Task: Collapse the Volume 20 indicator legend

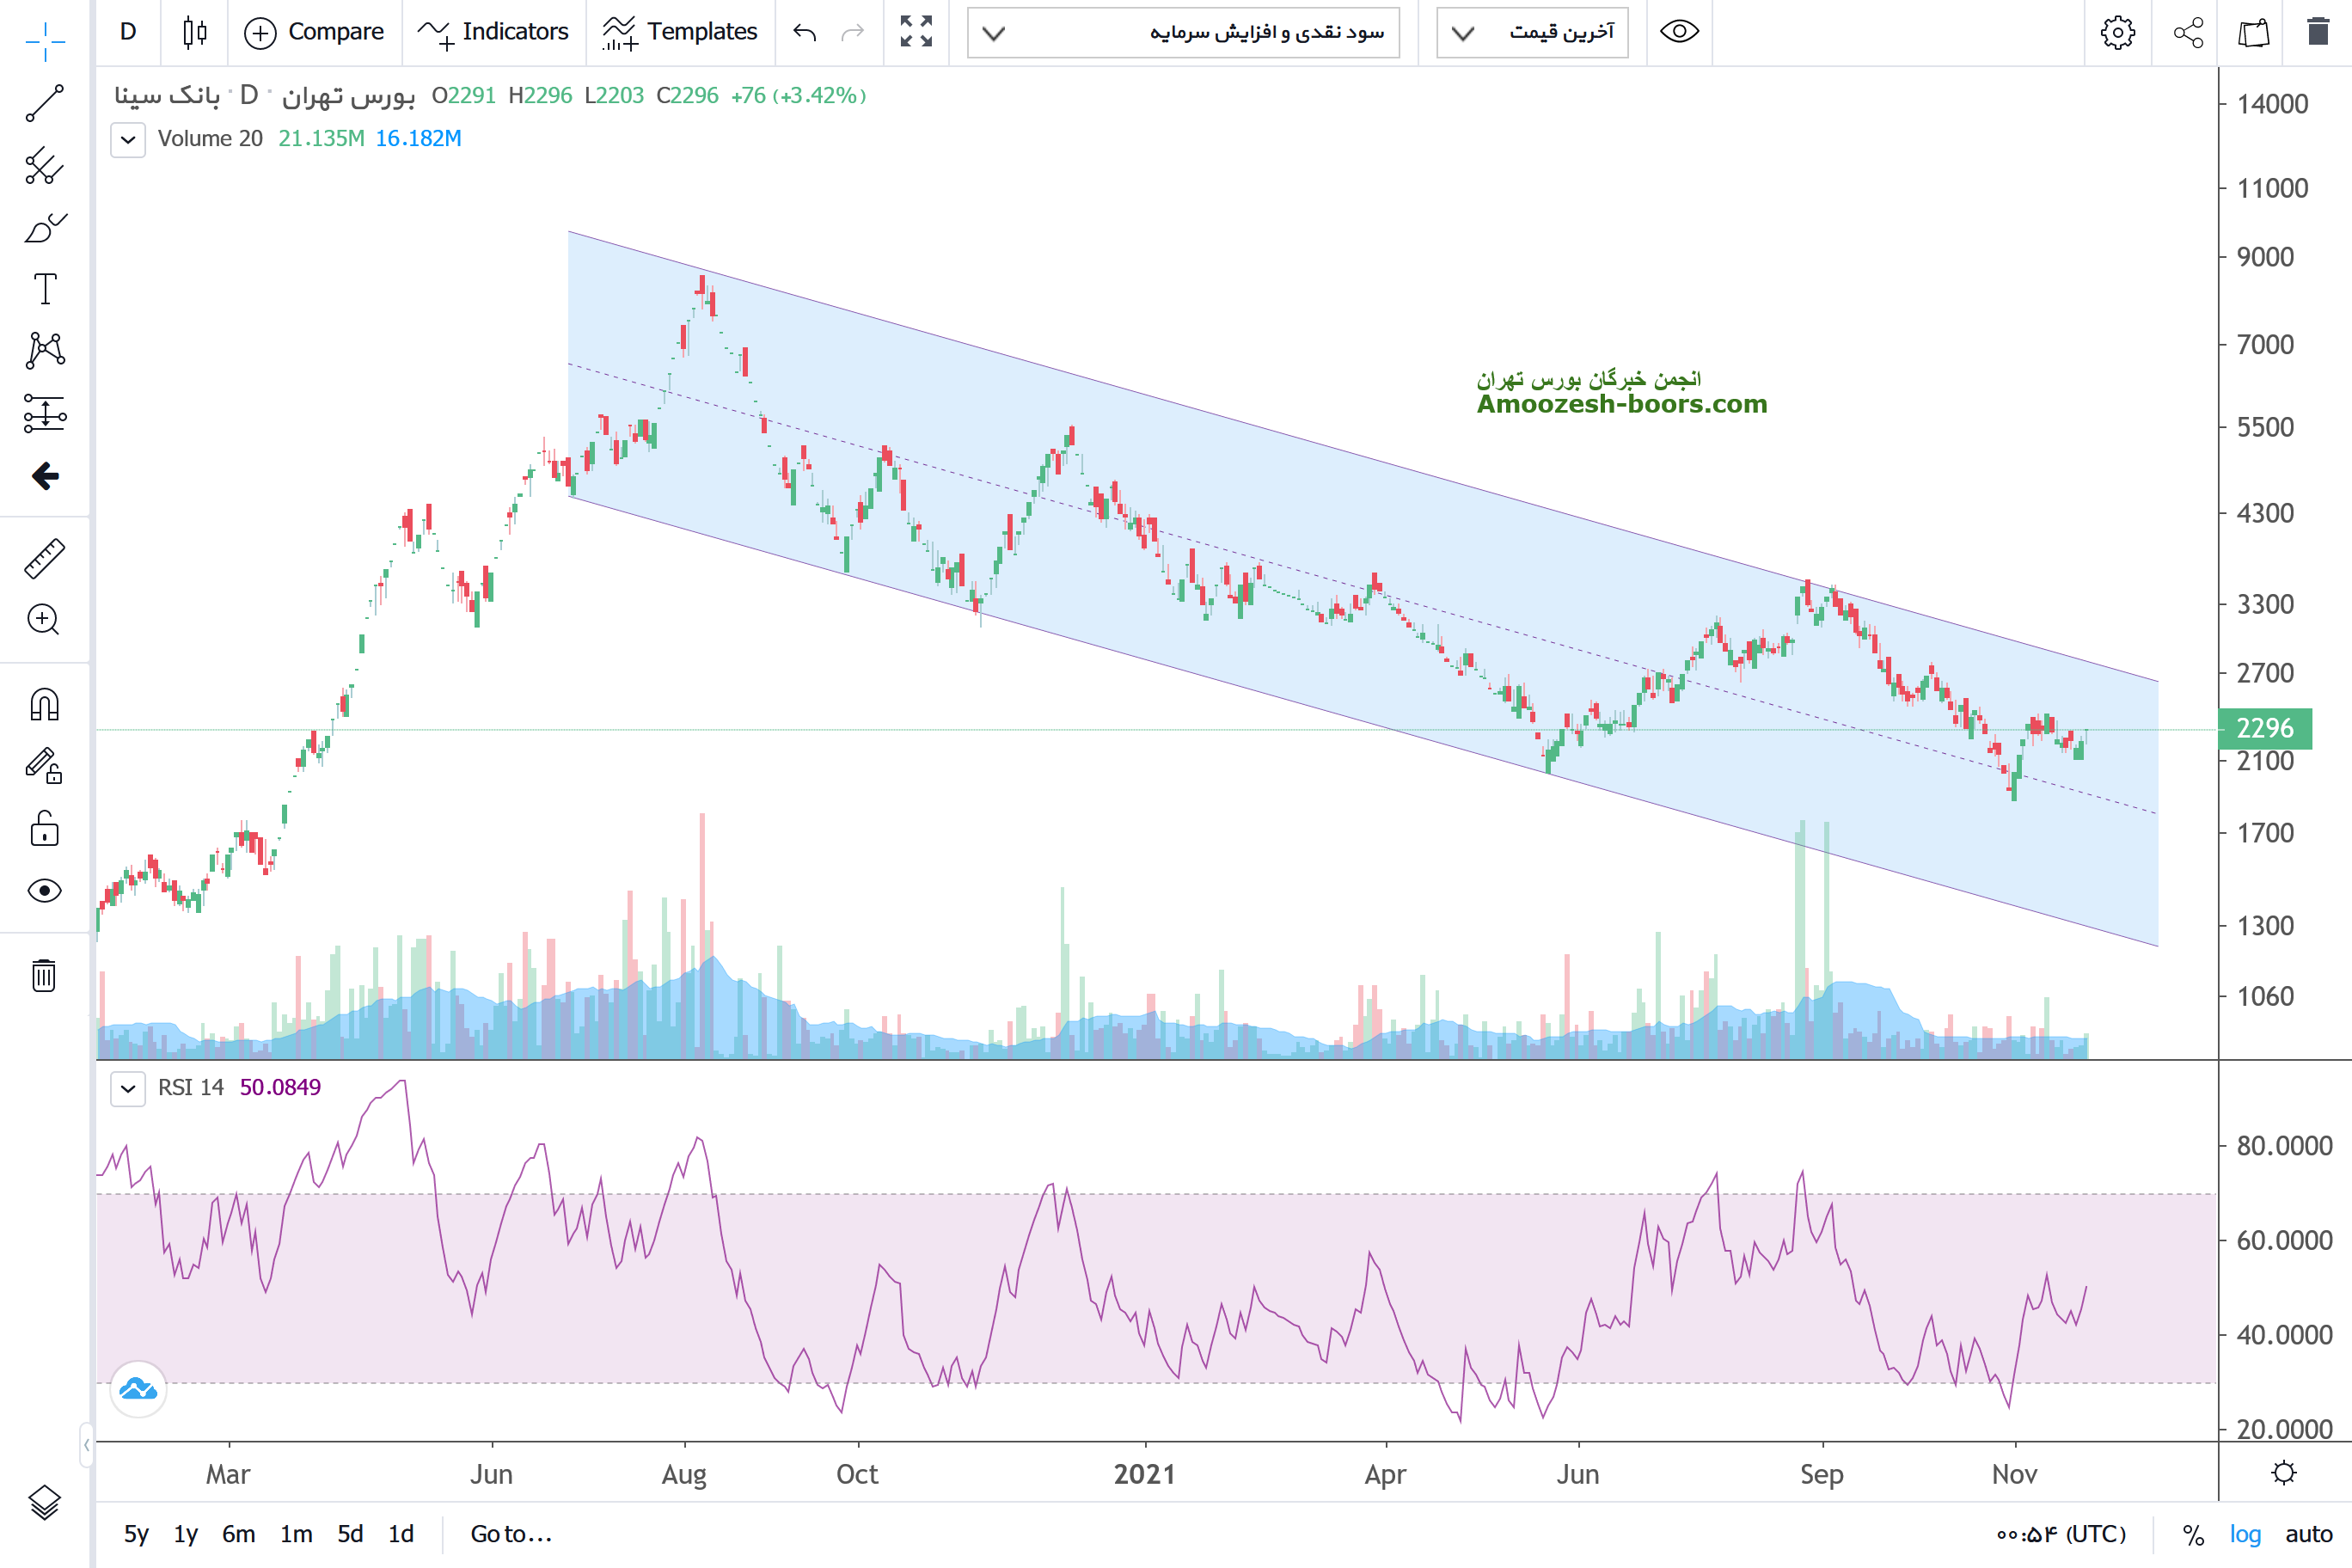Action: [128, 139]
